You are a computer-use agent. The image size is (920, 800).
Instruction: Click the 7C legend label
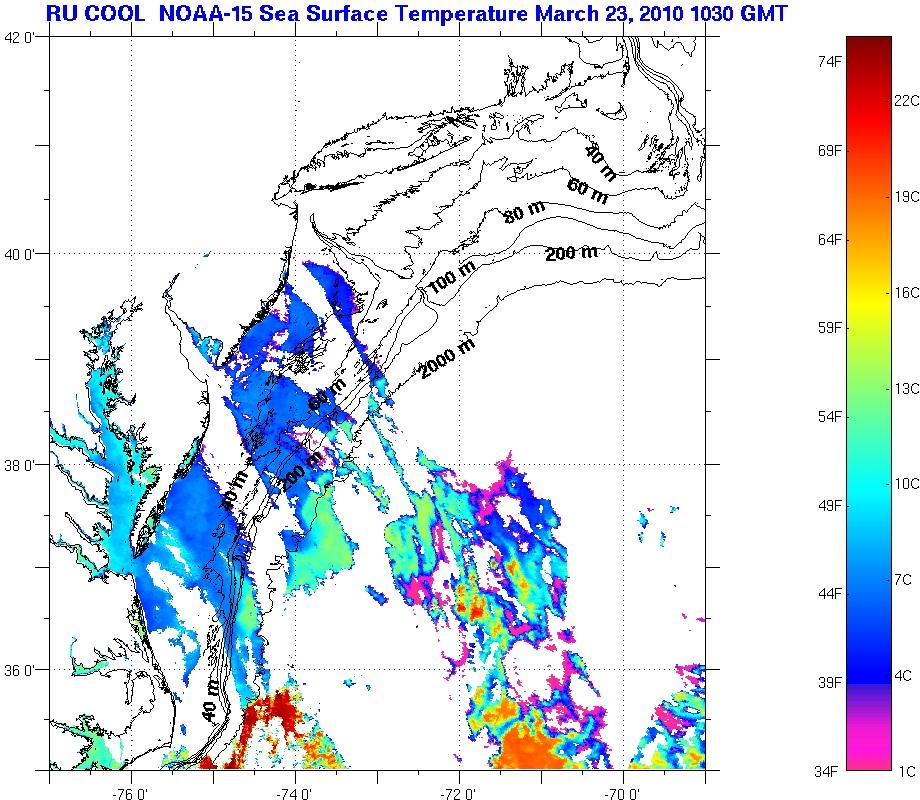pyautogui.click(x=904, y=580)
